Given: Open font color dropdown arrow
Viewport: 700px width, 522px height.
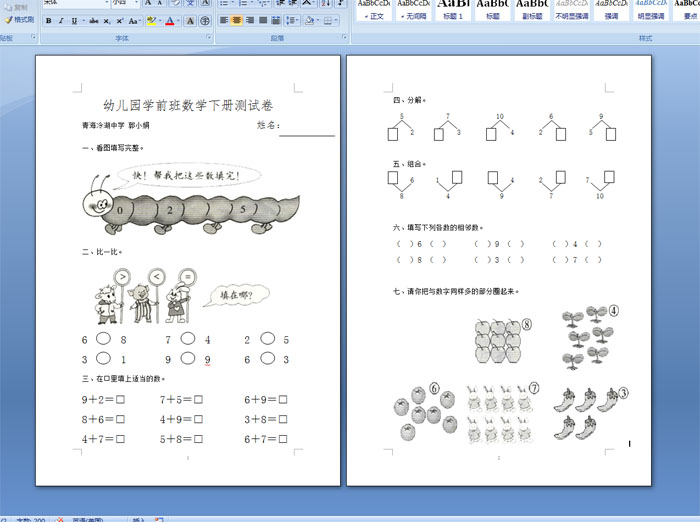Looking at the screenshot, I should click(178, 21).
